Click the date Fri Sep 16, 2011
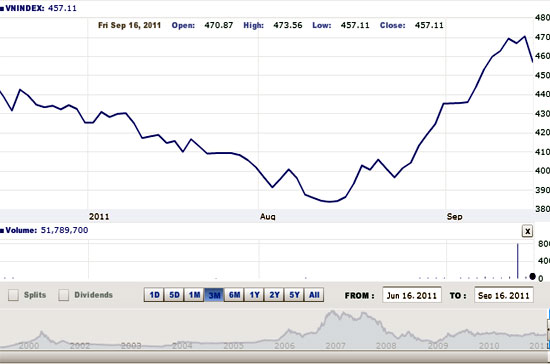 129,25
